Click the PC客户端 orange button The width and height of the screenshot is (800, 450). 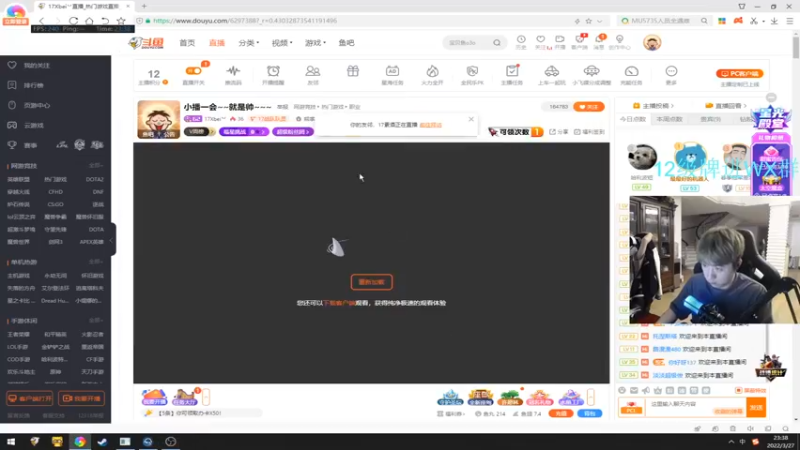coord(739,73)
